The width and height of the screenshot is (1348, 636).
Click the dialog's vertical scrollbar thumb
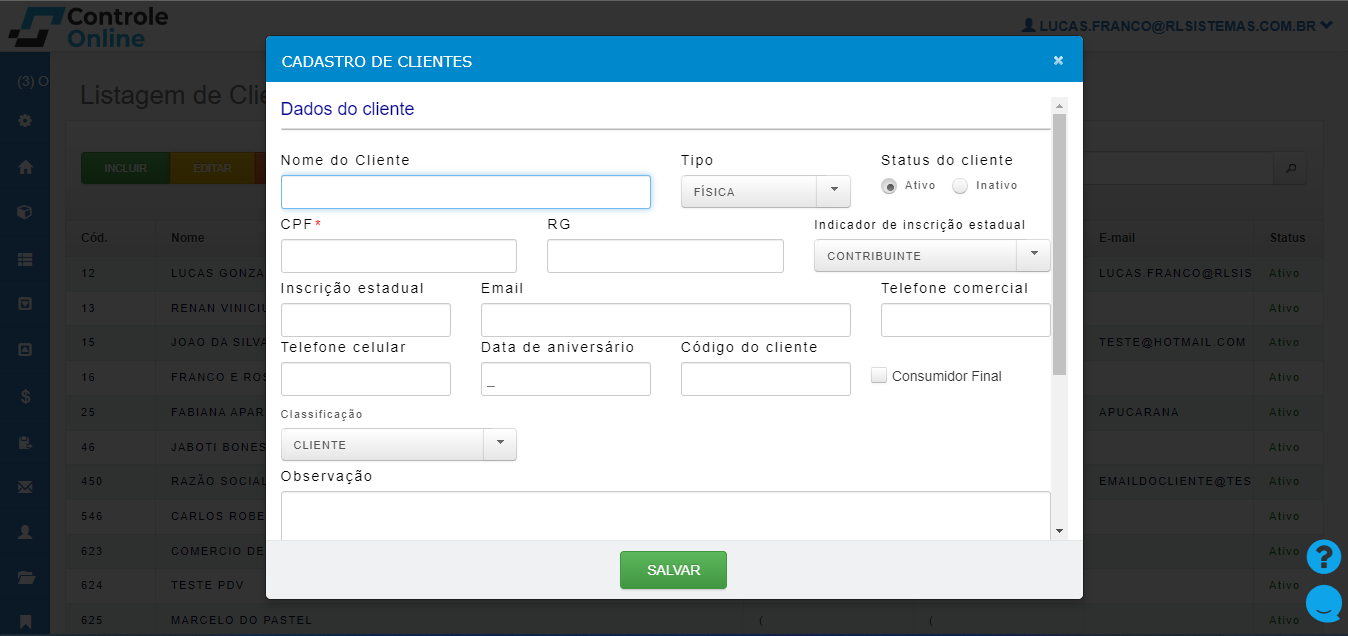[1059, 244]
